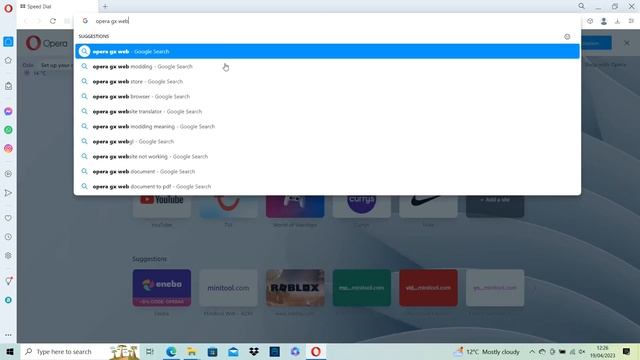Open the weather widget '12°C Mostly cloudy'

point(487,351)
